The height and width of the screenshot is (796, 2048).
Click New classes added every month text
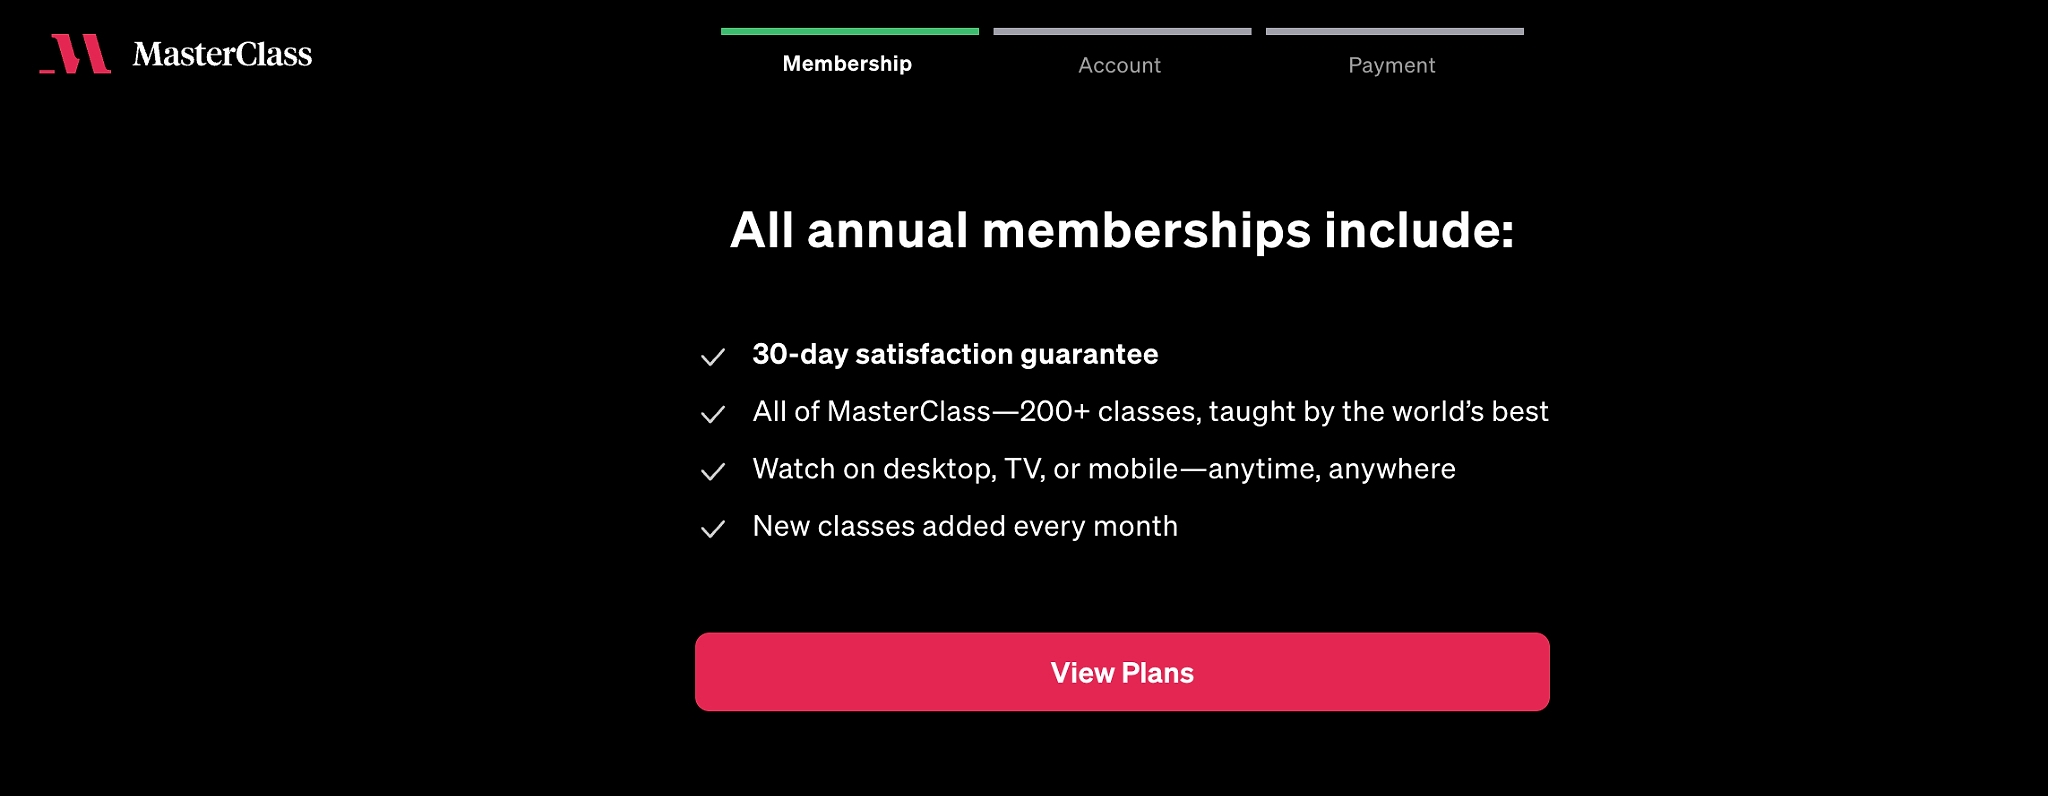(965, 526)
